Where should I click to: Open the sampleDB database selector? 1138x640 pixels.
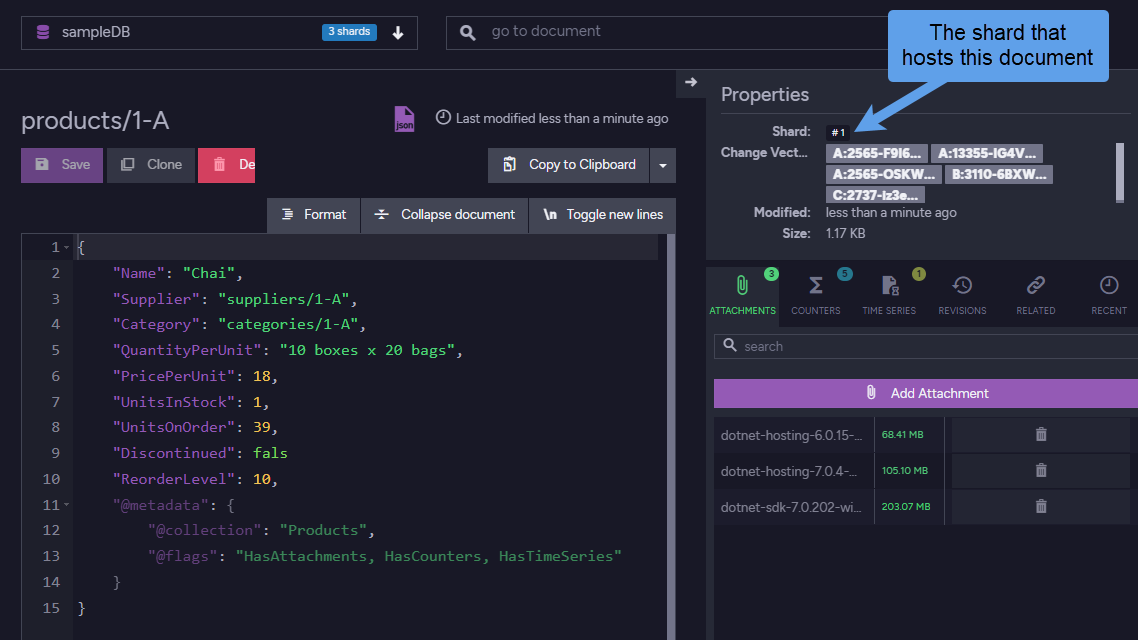tap(219, 33)
